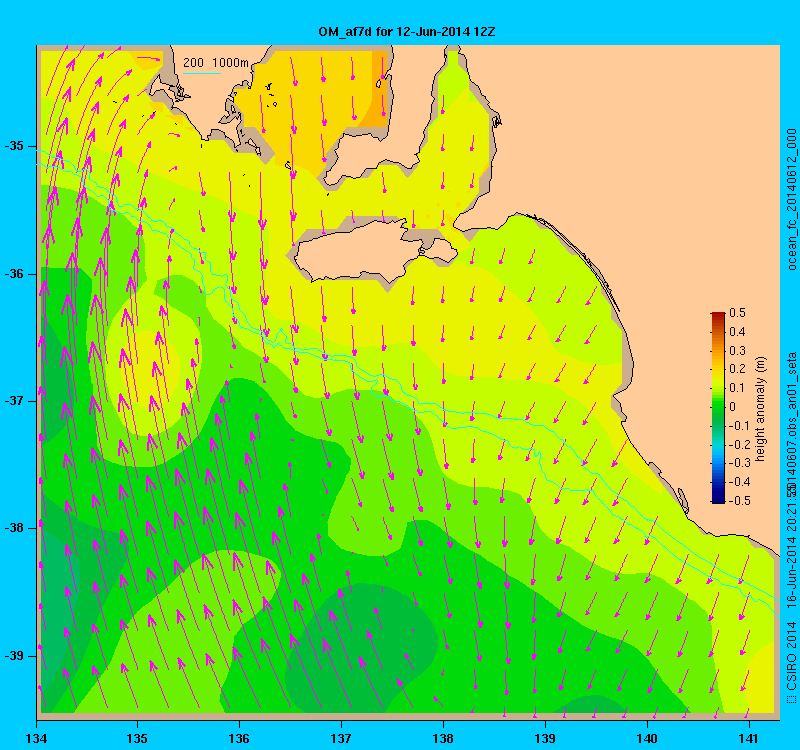Click the 'obs_an01_seta' vertical side label
Image resolution: width=800 pixels, height=750 pixels.
(791, 396)
